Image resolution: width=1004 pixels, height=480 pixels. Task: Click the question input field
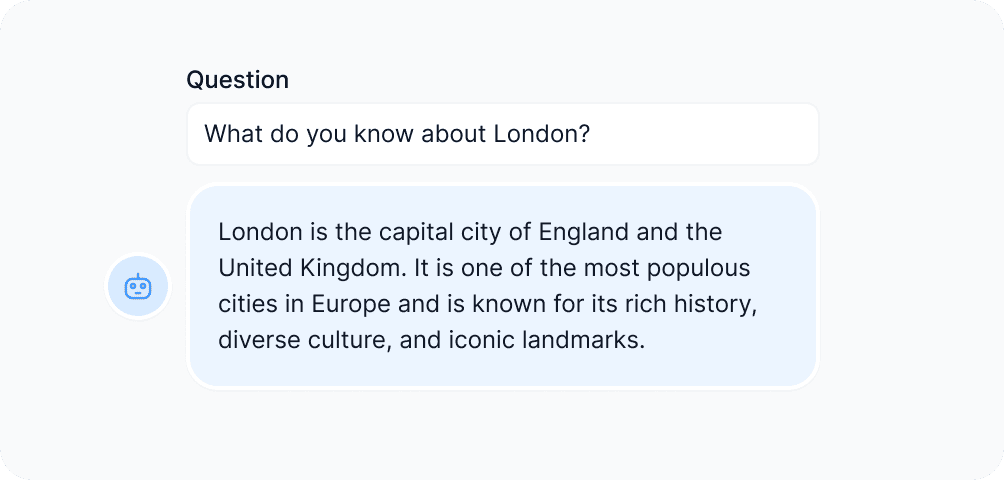click(502, 134)
